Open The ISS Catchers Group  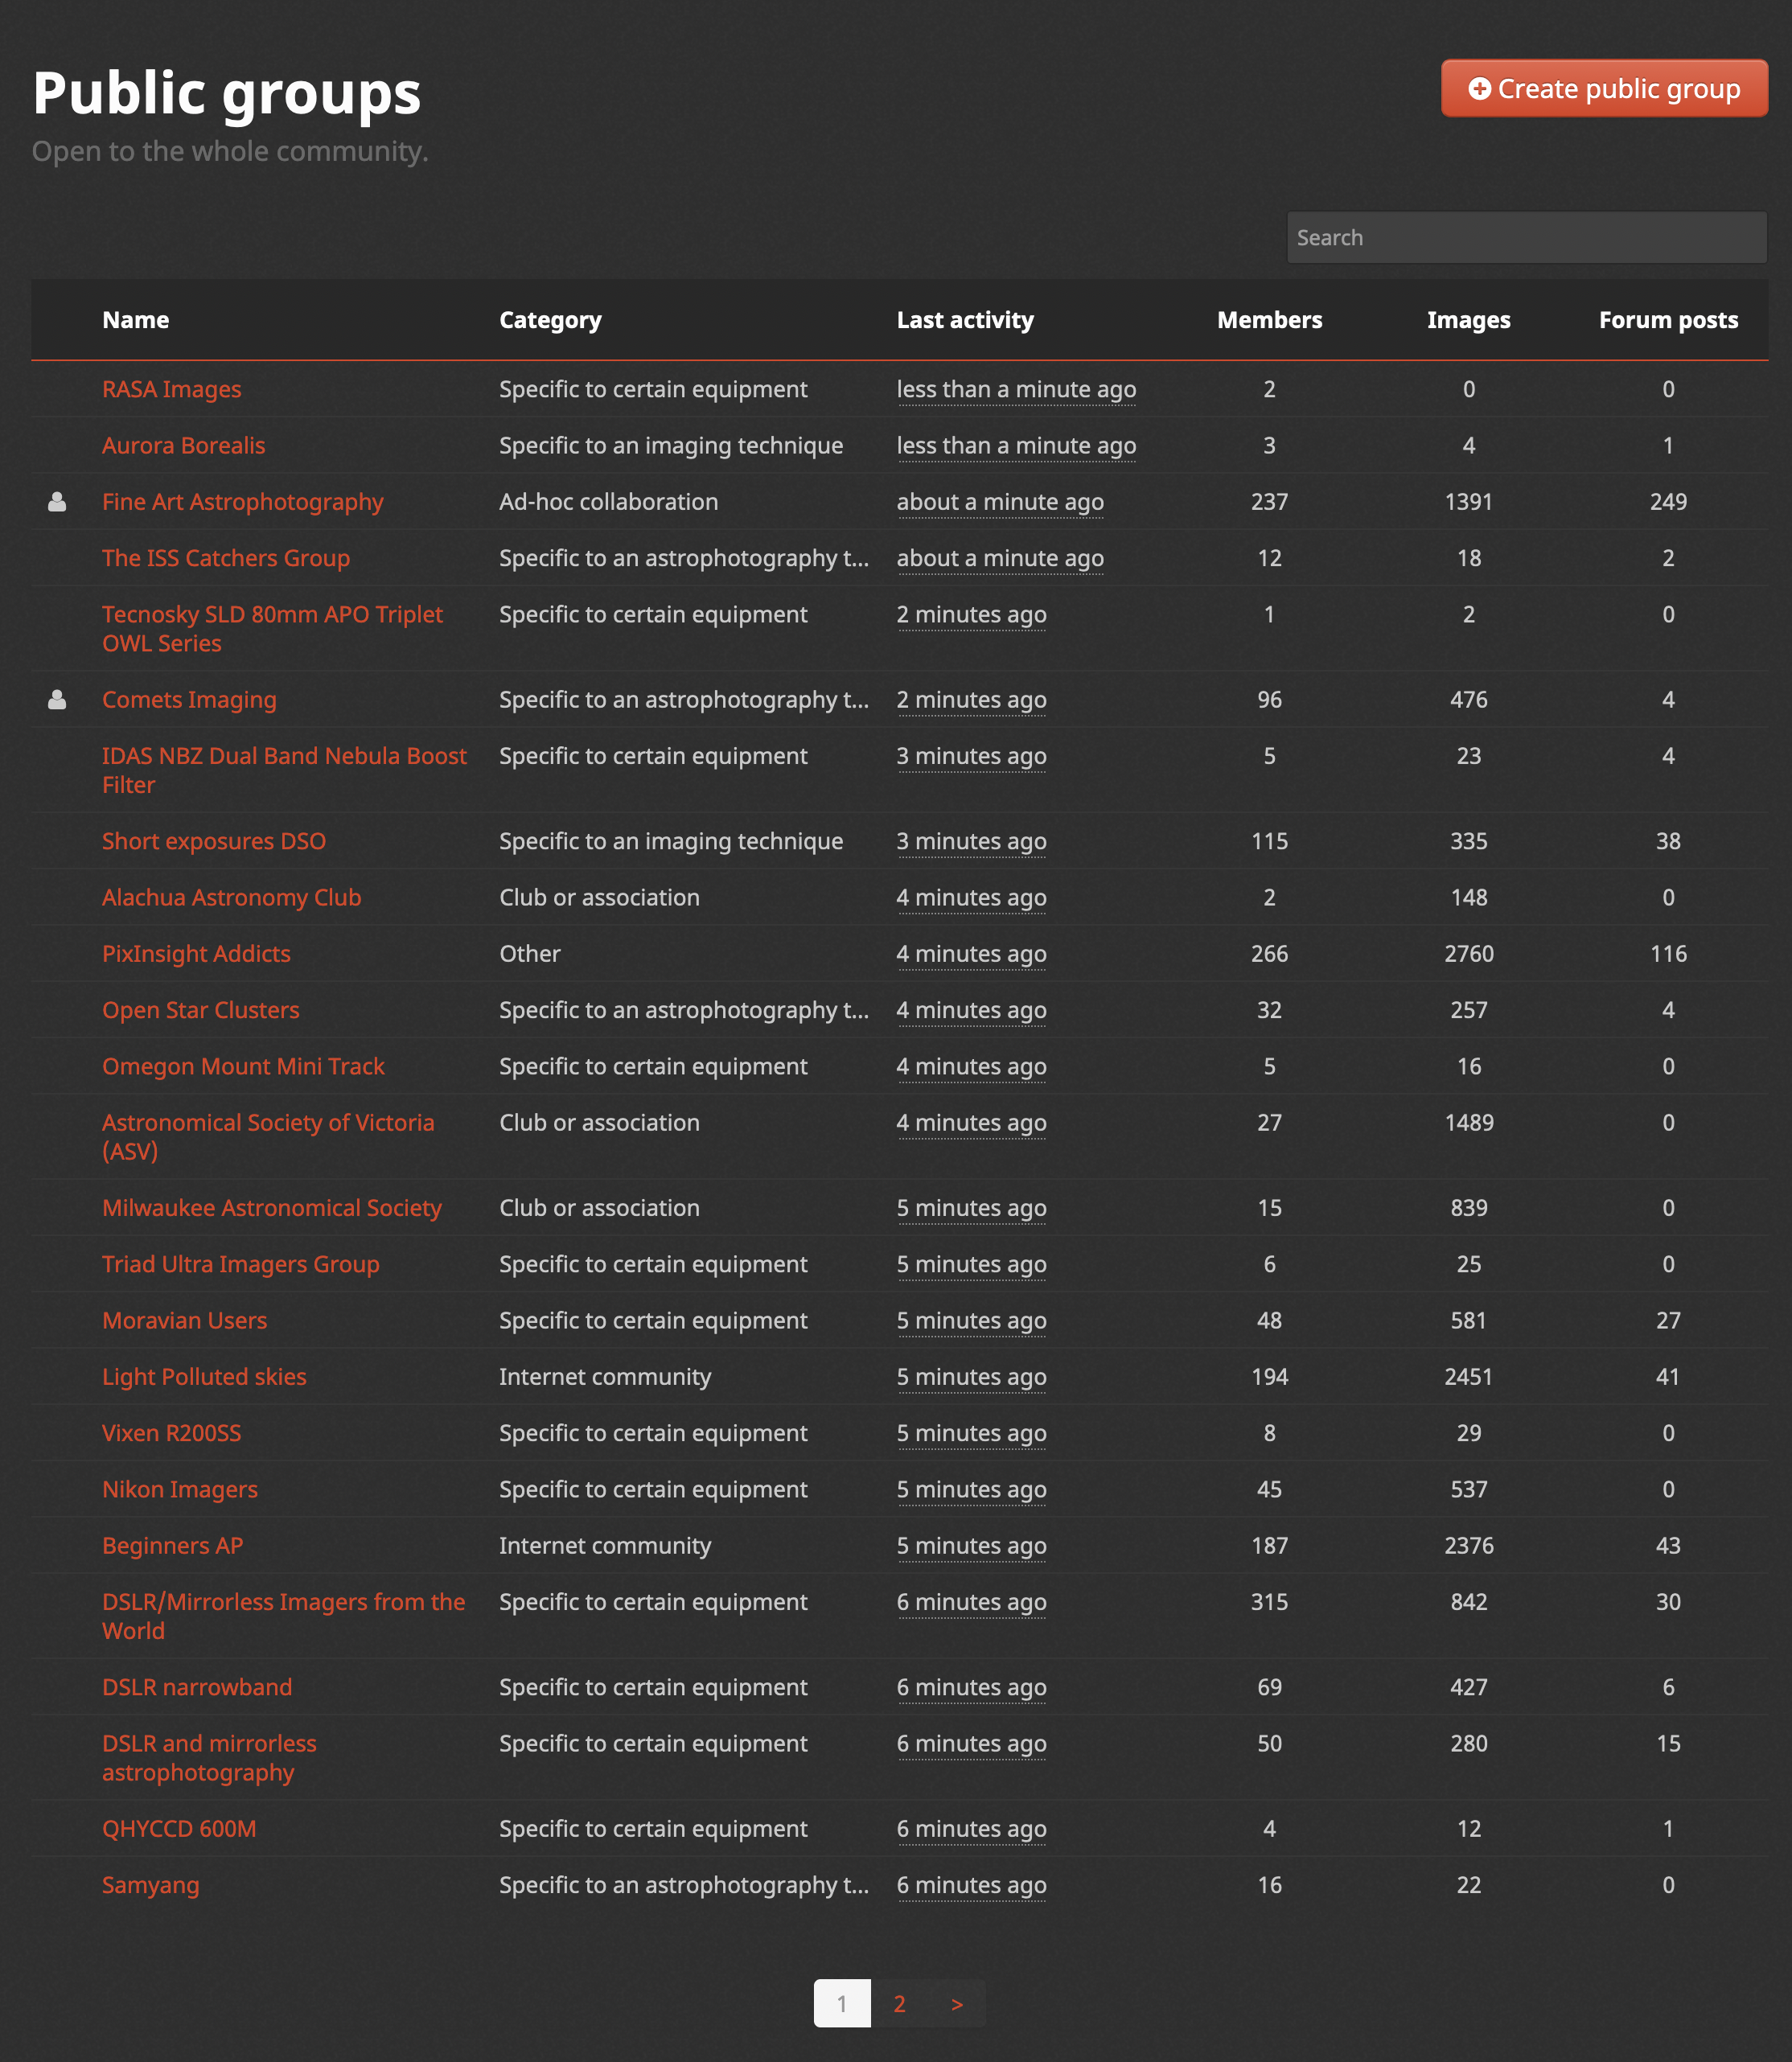point(226,558)
